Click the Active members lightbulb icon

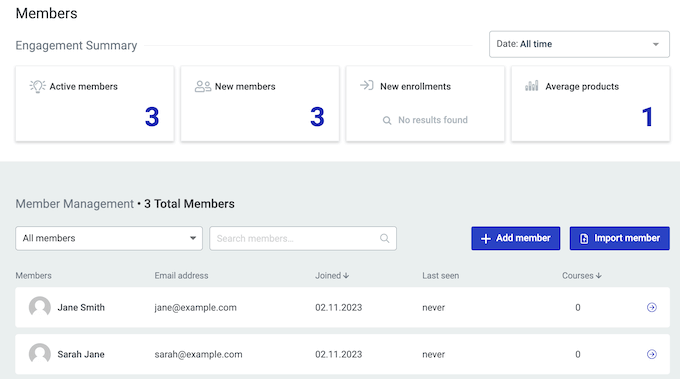37,86
